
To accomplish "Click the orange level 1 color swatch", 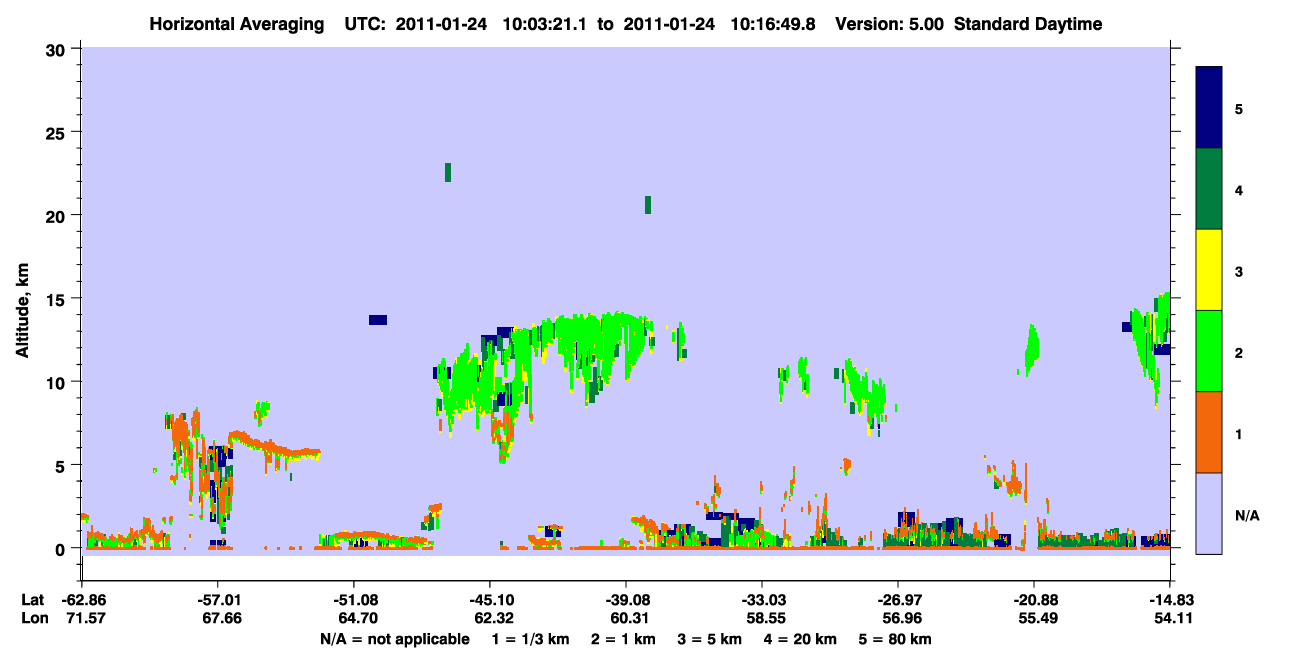I will tap(1209, 432).
